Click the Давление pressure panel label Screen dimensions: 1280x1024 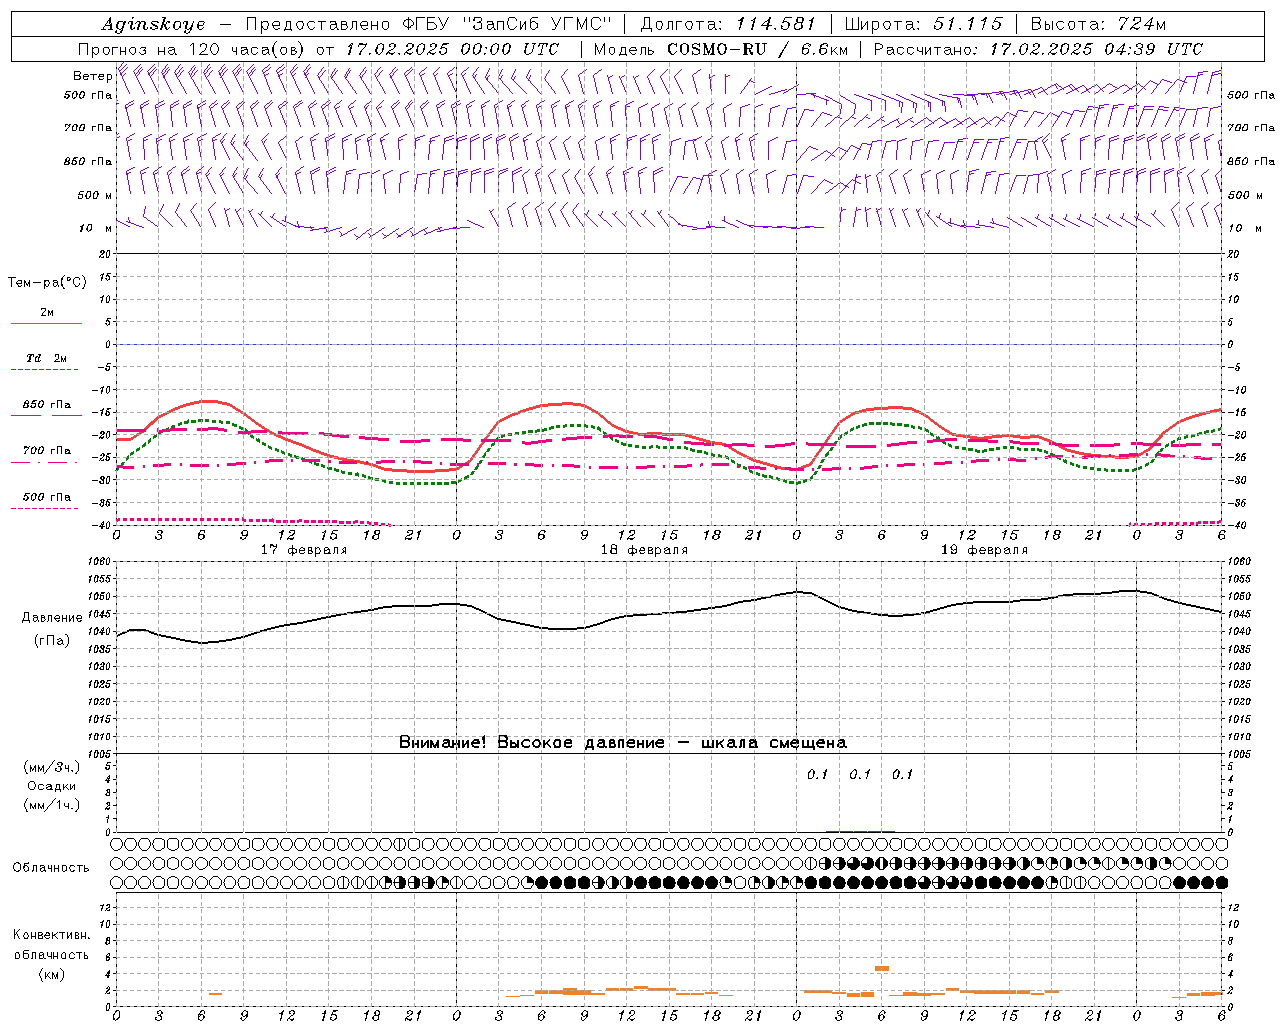(52, 618)
